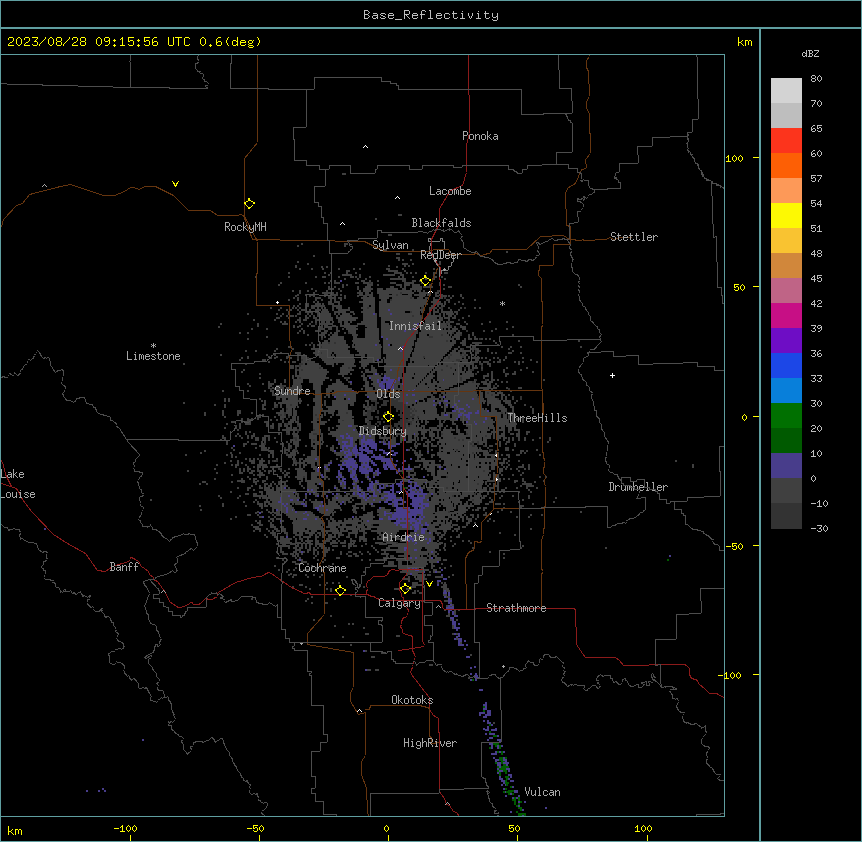Click the 80 value at the legend top
Screen dimensions: 862x842
[816, 79]
